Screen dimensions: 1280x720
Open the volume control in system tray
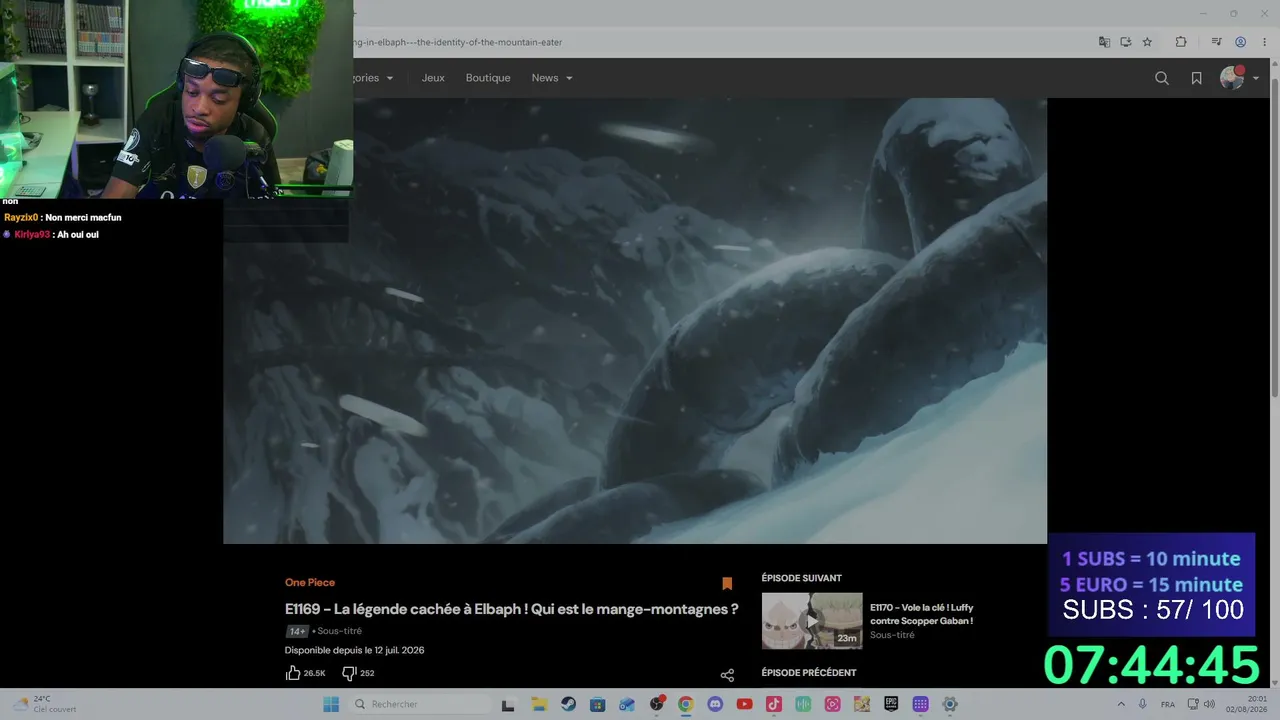(x=1210, y=704)
